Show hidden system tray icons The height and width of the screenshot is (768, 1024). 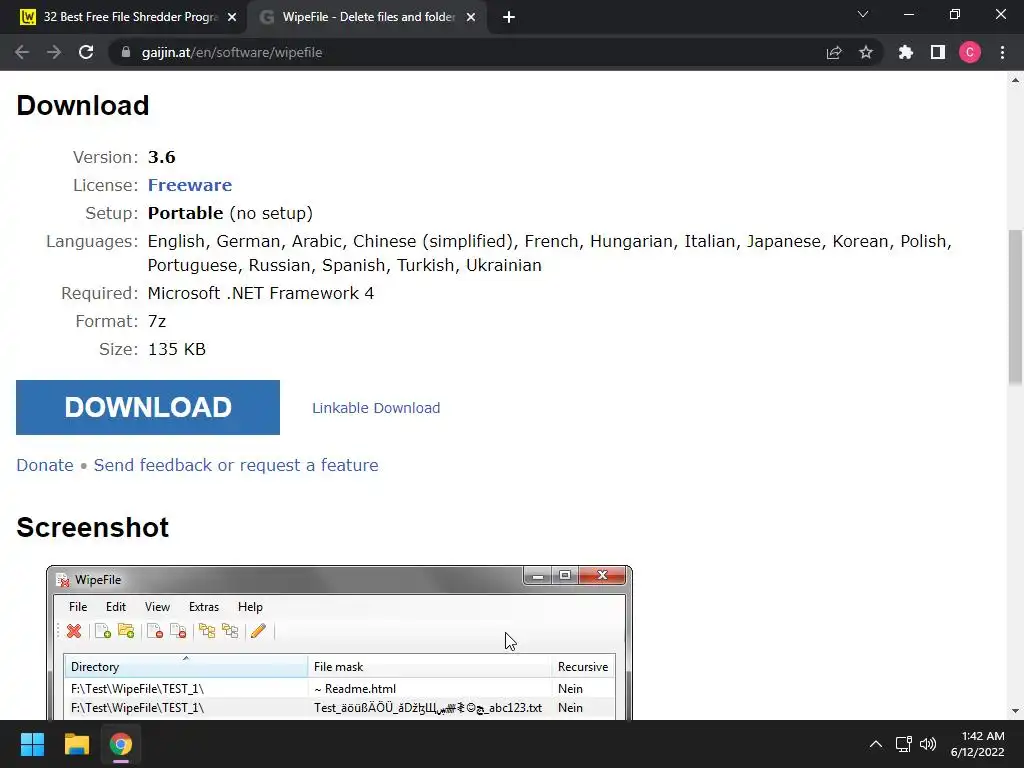tap(876, 744)
